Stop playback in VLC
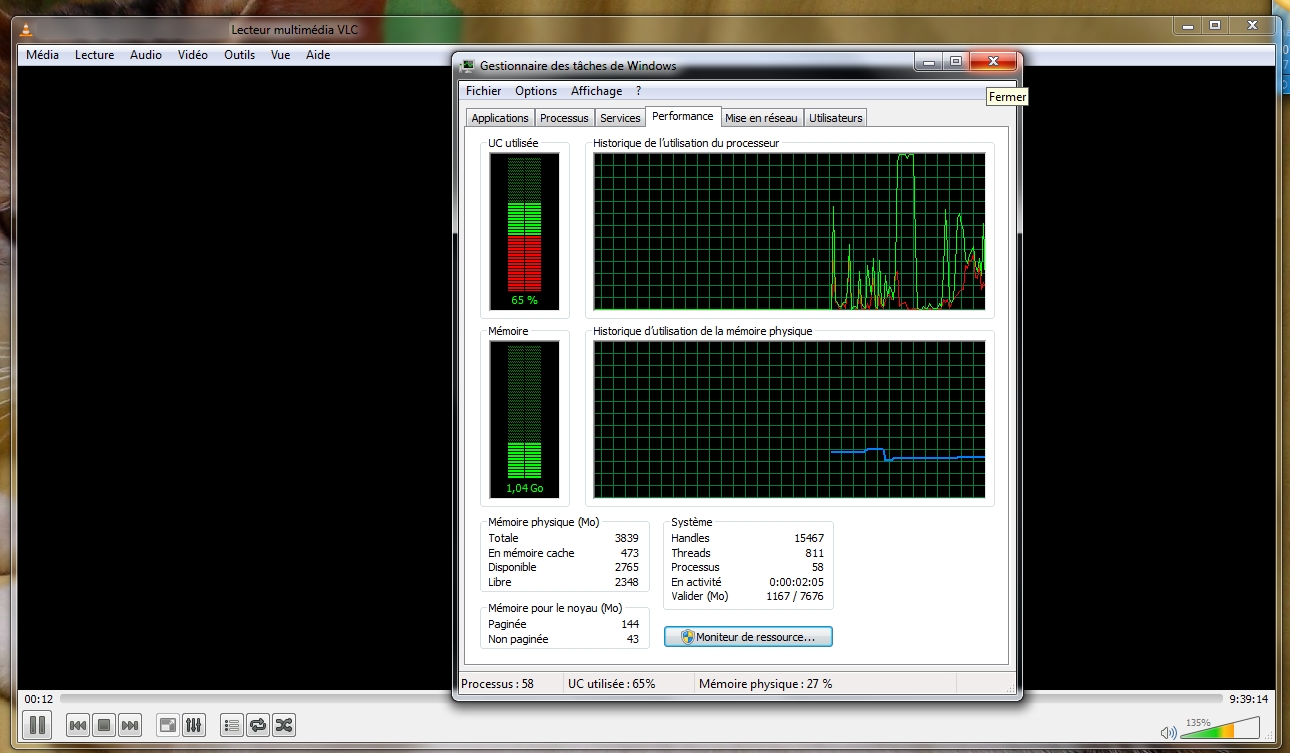This screenshot has width=1290, height=753. tap(104, 725)
